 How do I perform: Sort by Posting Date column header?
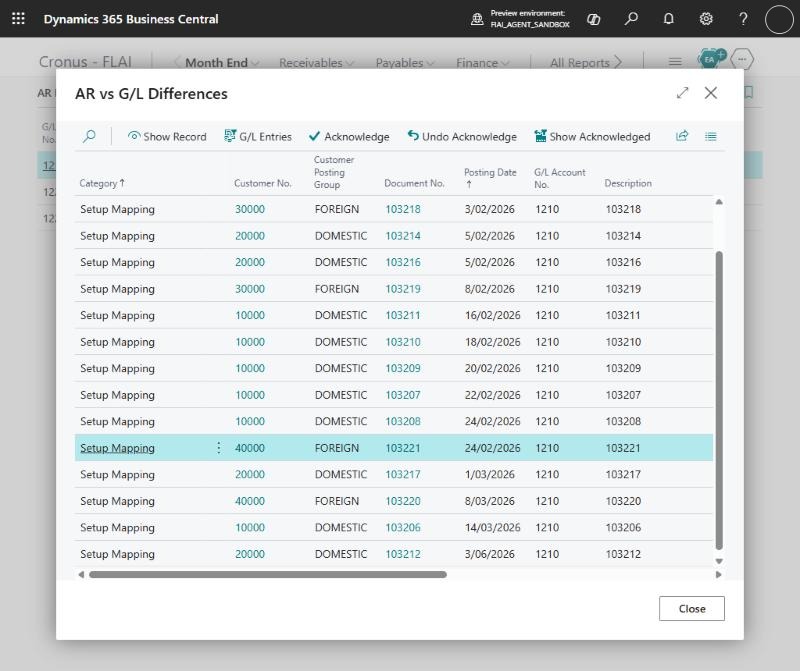click(490, 178)
